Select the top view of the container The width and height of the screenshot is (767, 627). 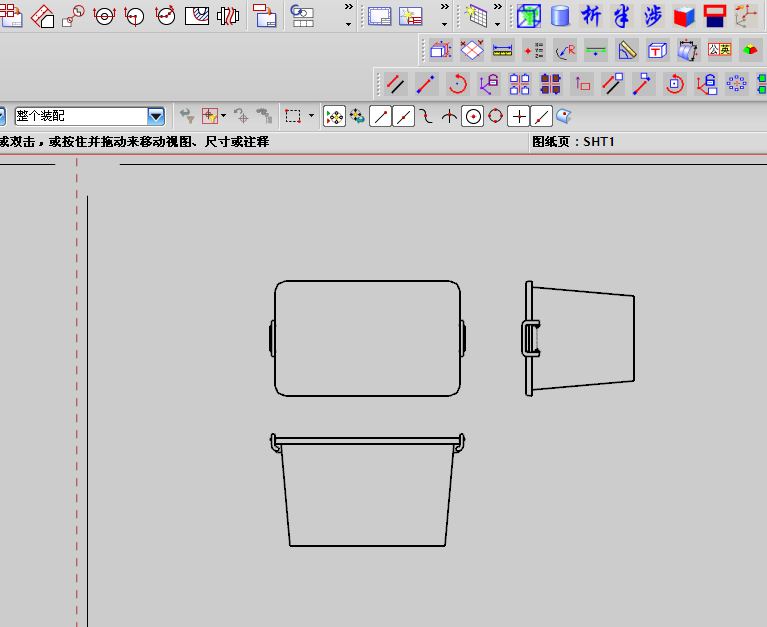click(367, 338)
